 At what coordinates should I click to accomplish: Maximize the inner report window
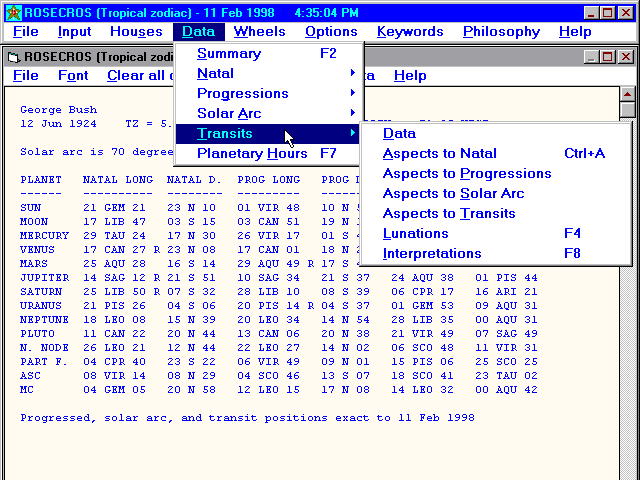[x=607, y=57]
